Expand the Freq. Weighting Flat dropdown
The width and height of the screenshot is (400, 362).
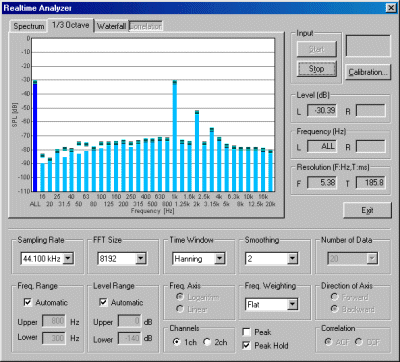(x=292, y=304)
